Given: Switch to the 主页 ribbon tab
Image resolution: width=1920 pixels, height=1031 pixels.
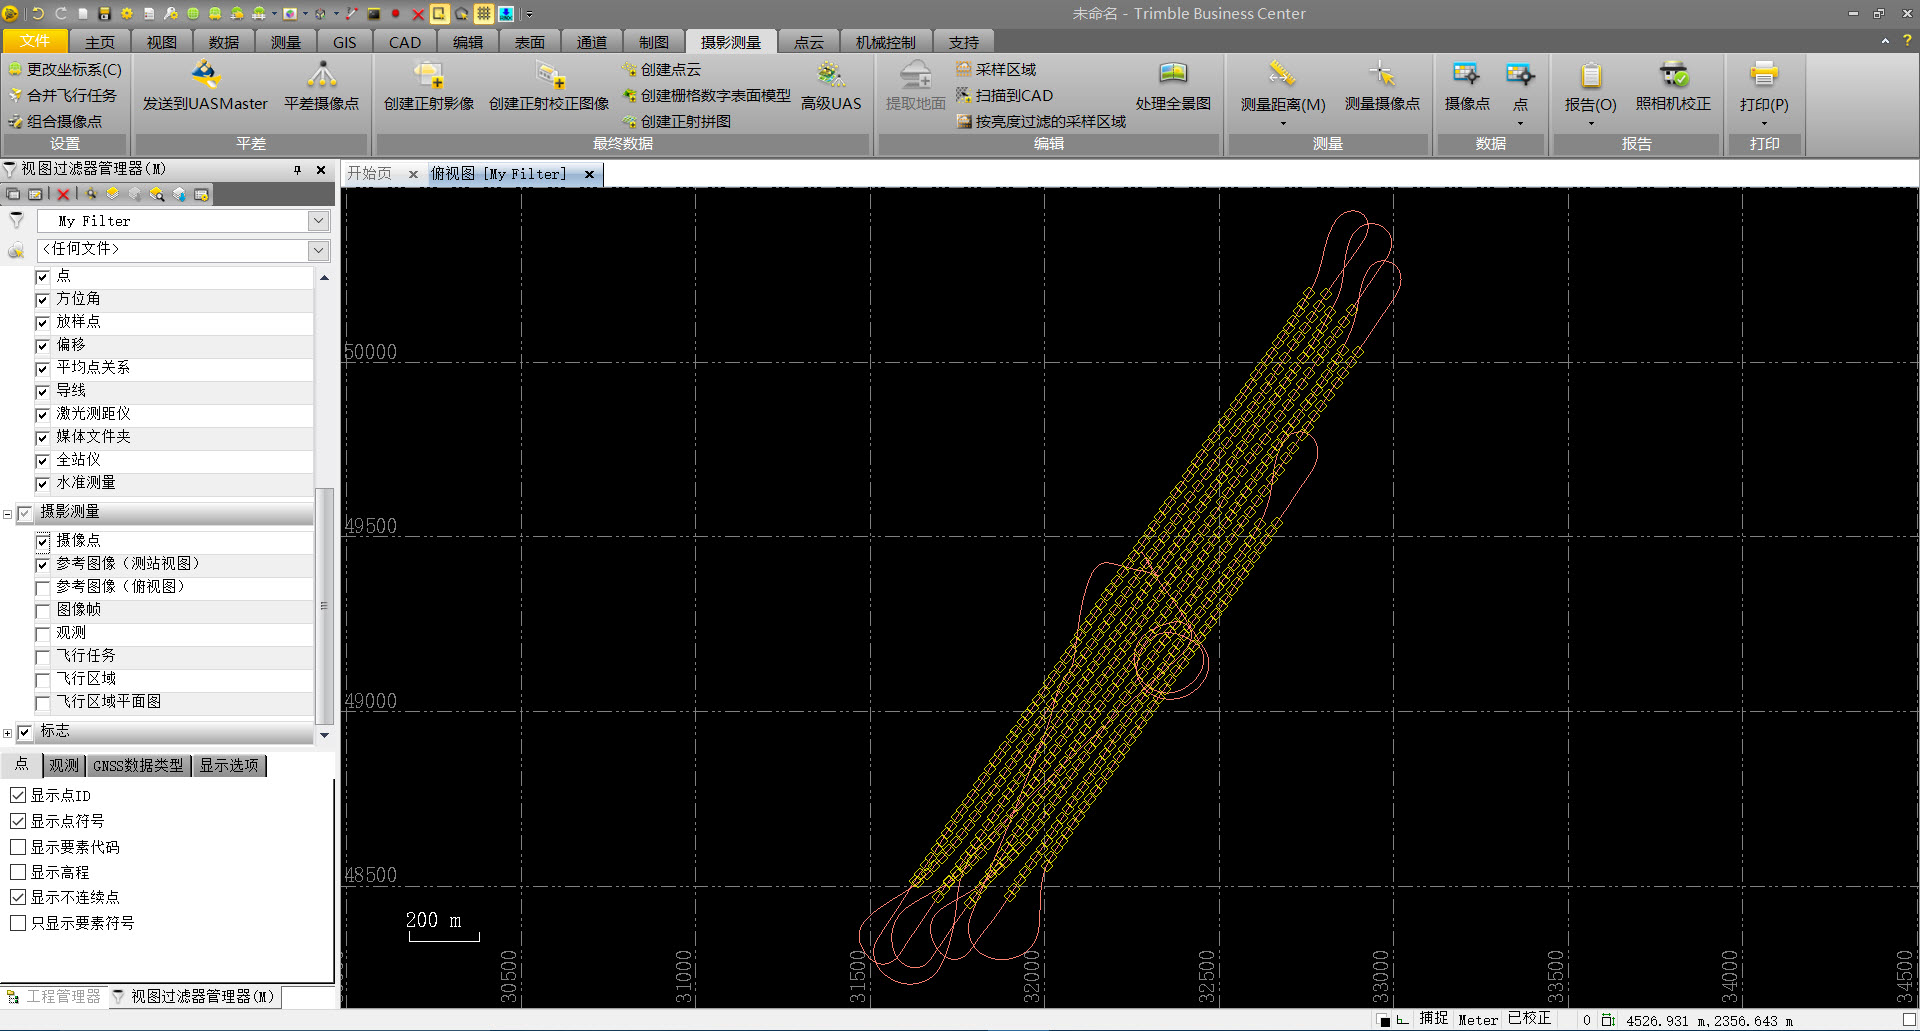Looking at the screenshot, I should (100, 42).
